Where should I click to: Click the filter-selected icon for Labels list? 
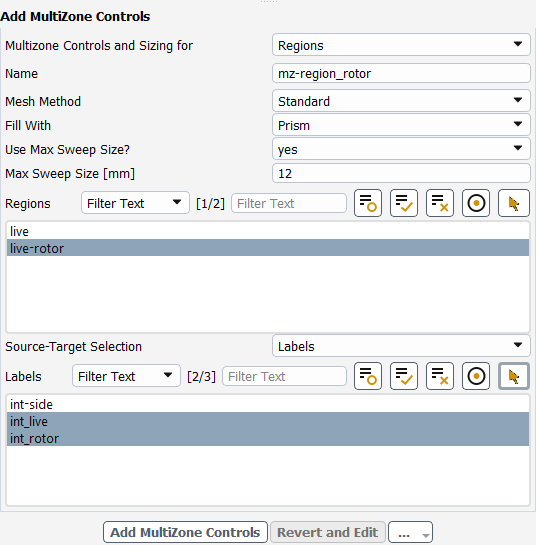[368, 376]
